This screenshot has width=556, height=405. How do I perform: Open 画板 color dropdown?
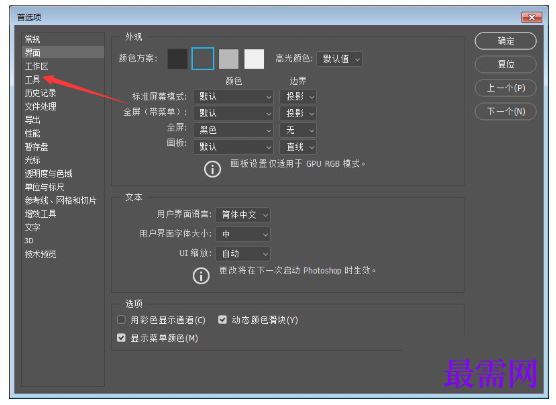233,147
